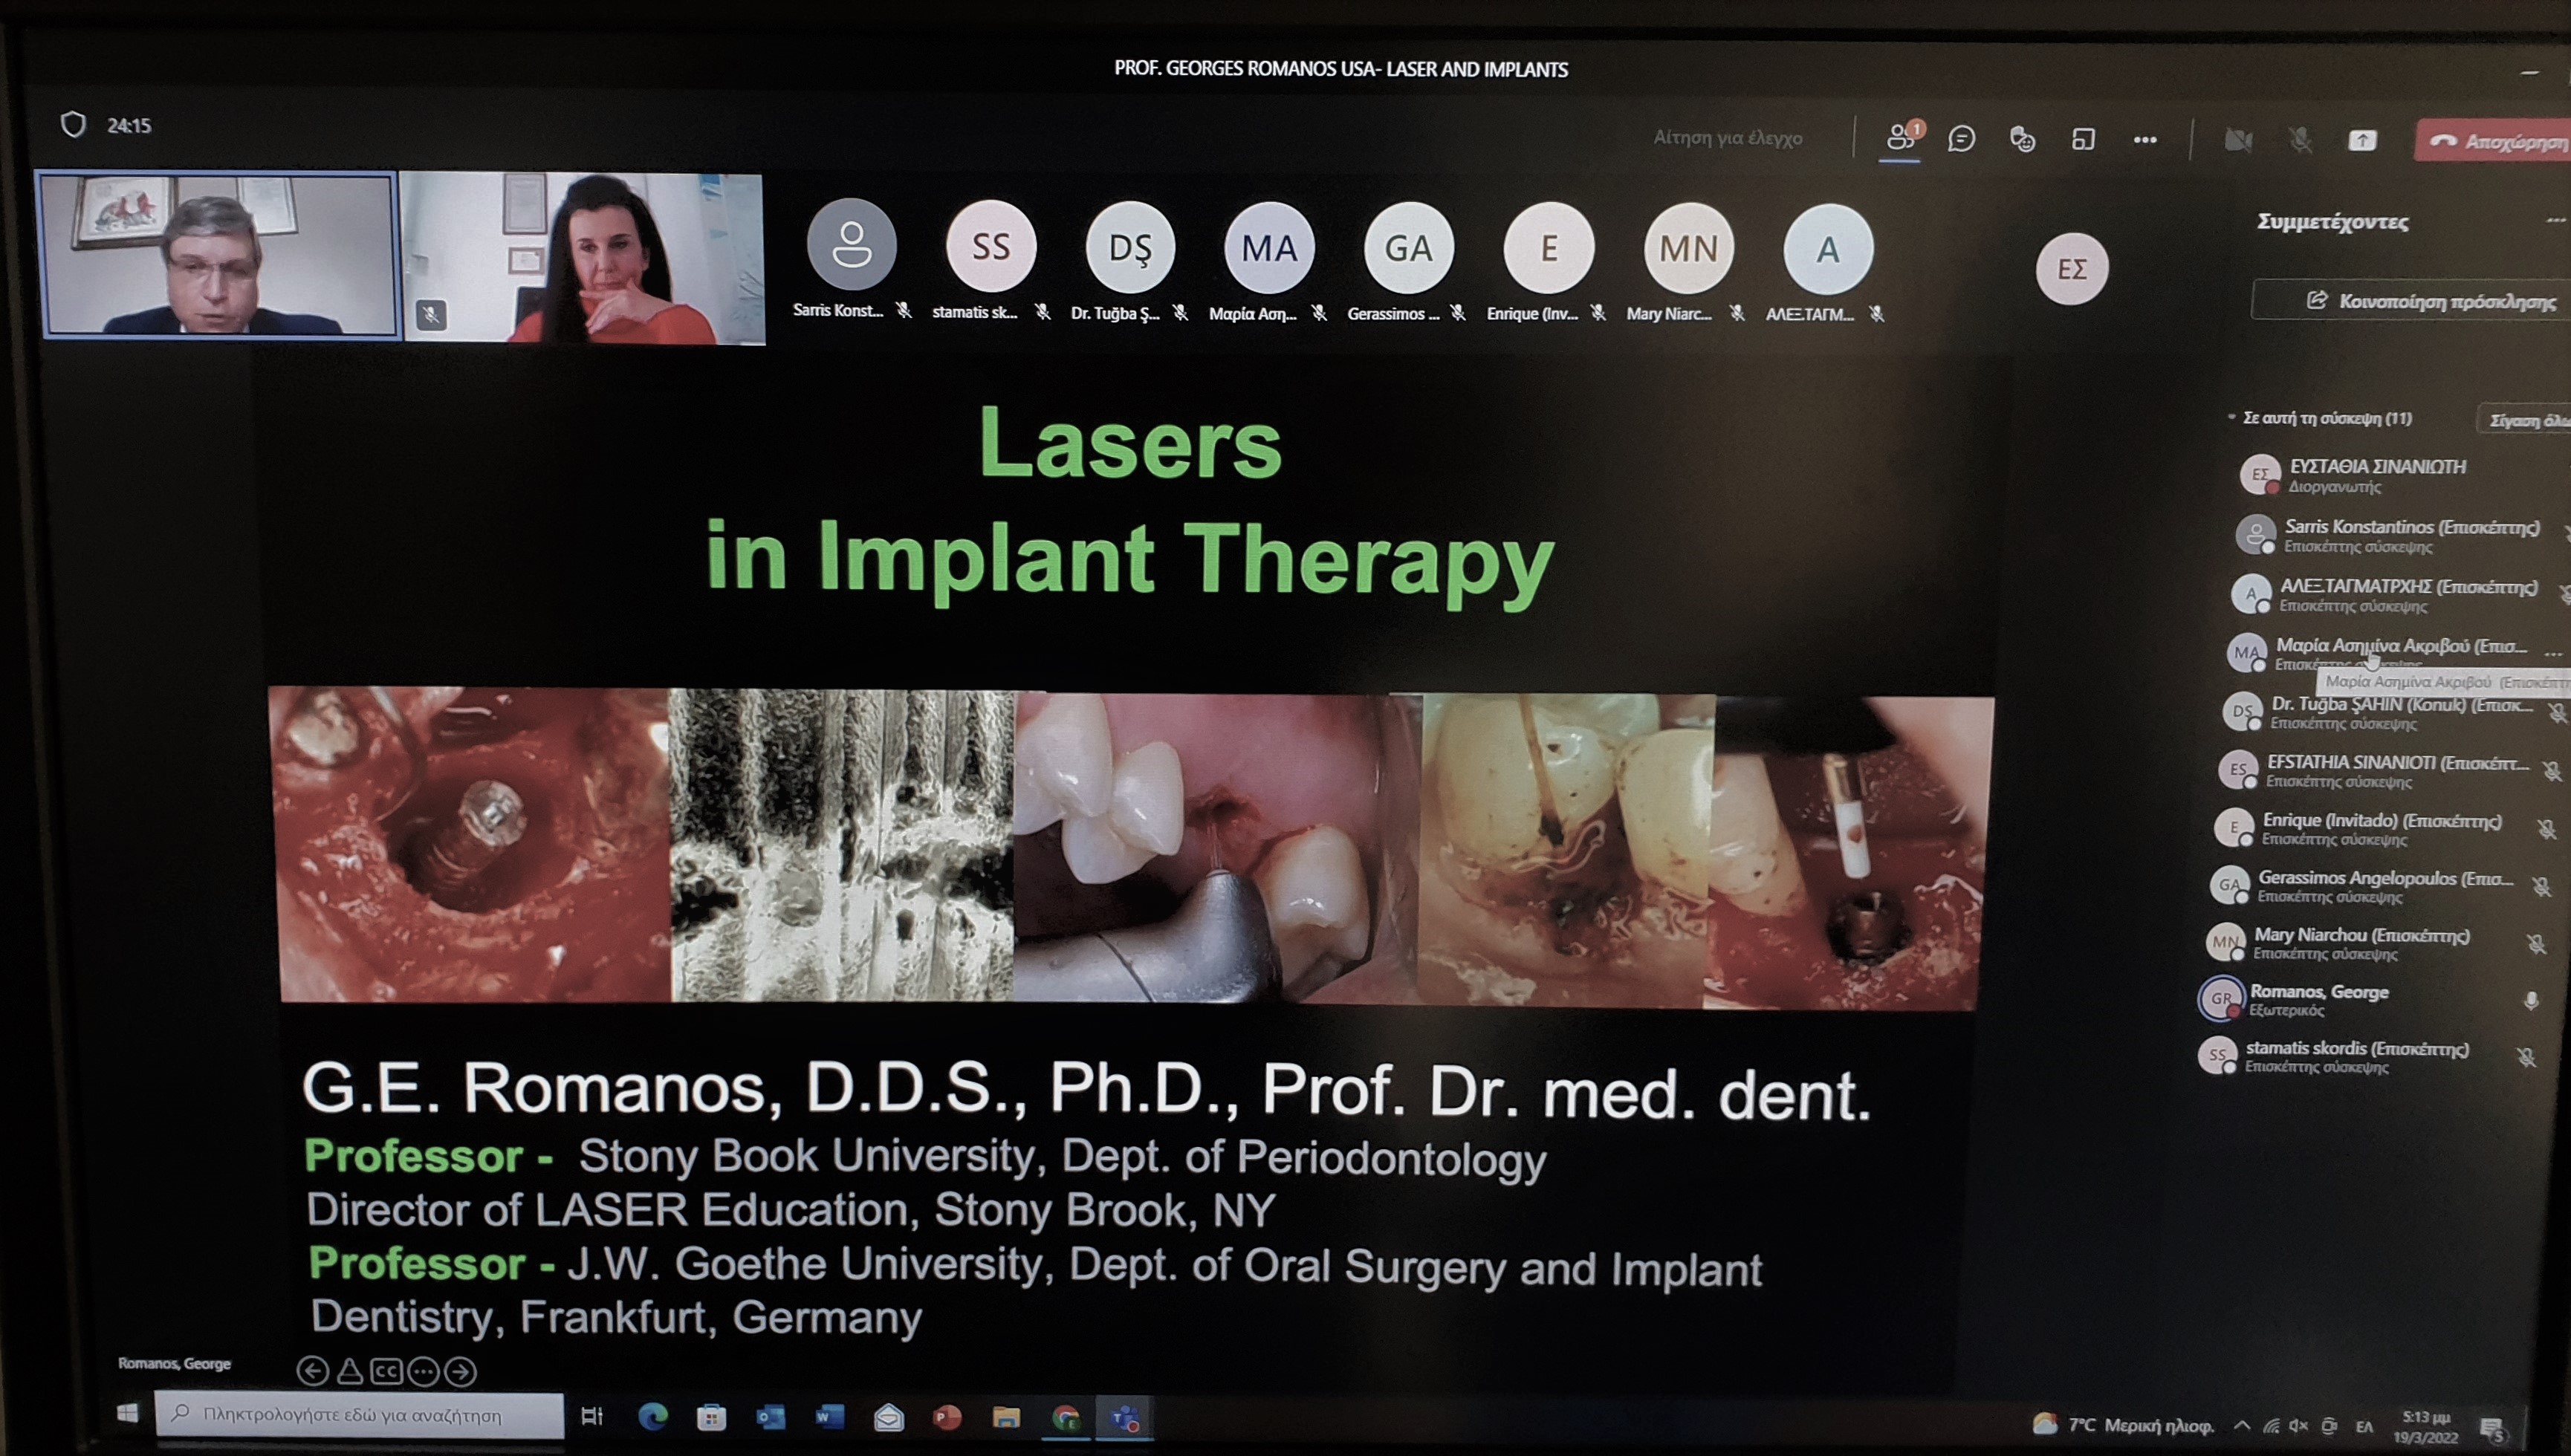The width and height of the screenshot is (2571, 1456).
Task: Open the meeting chat panel
Action: click(x=1961, y=138)
